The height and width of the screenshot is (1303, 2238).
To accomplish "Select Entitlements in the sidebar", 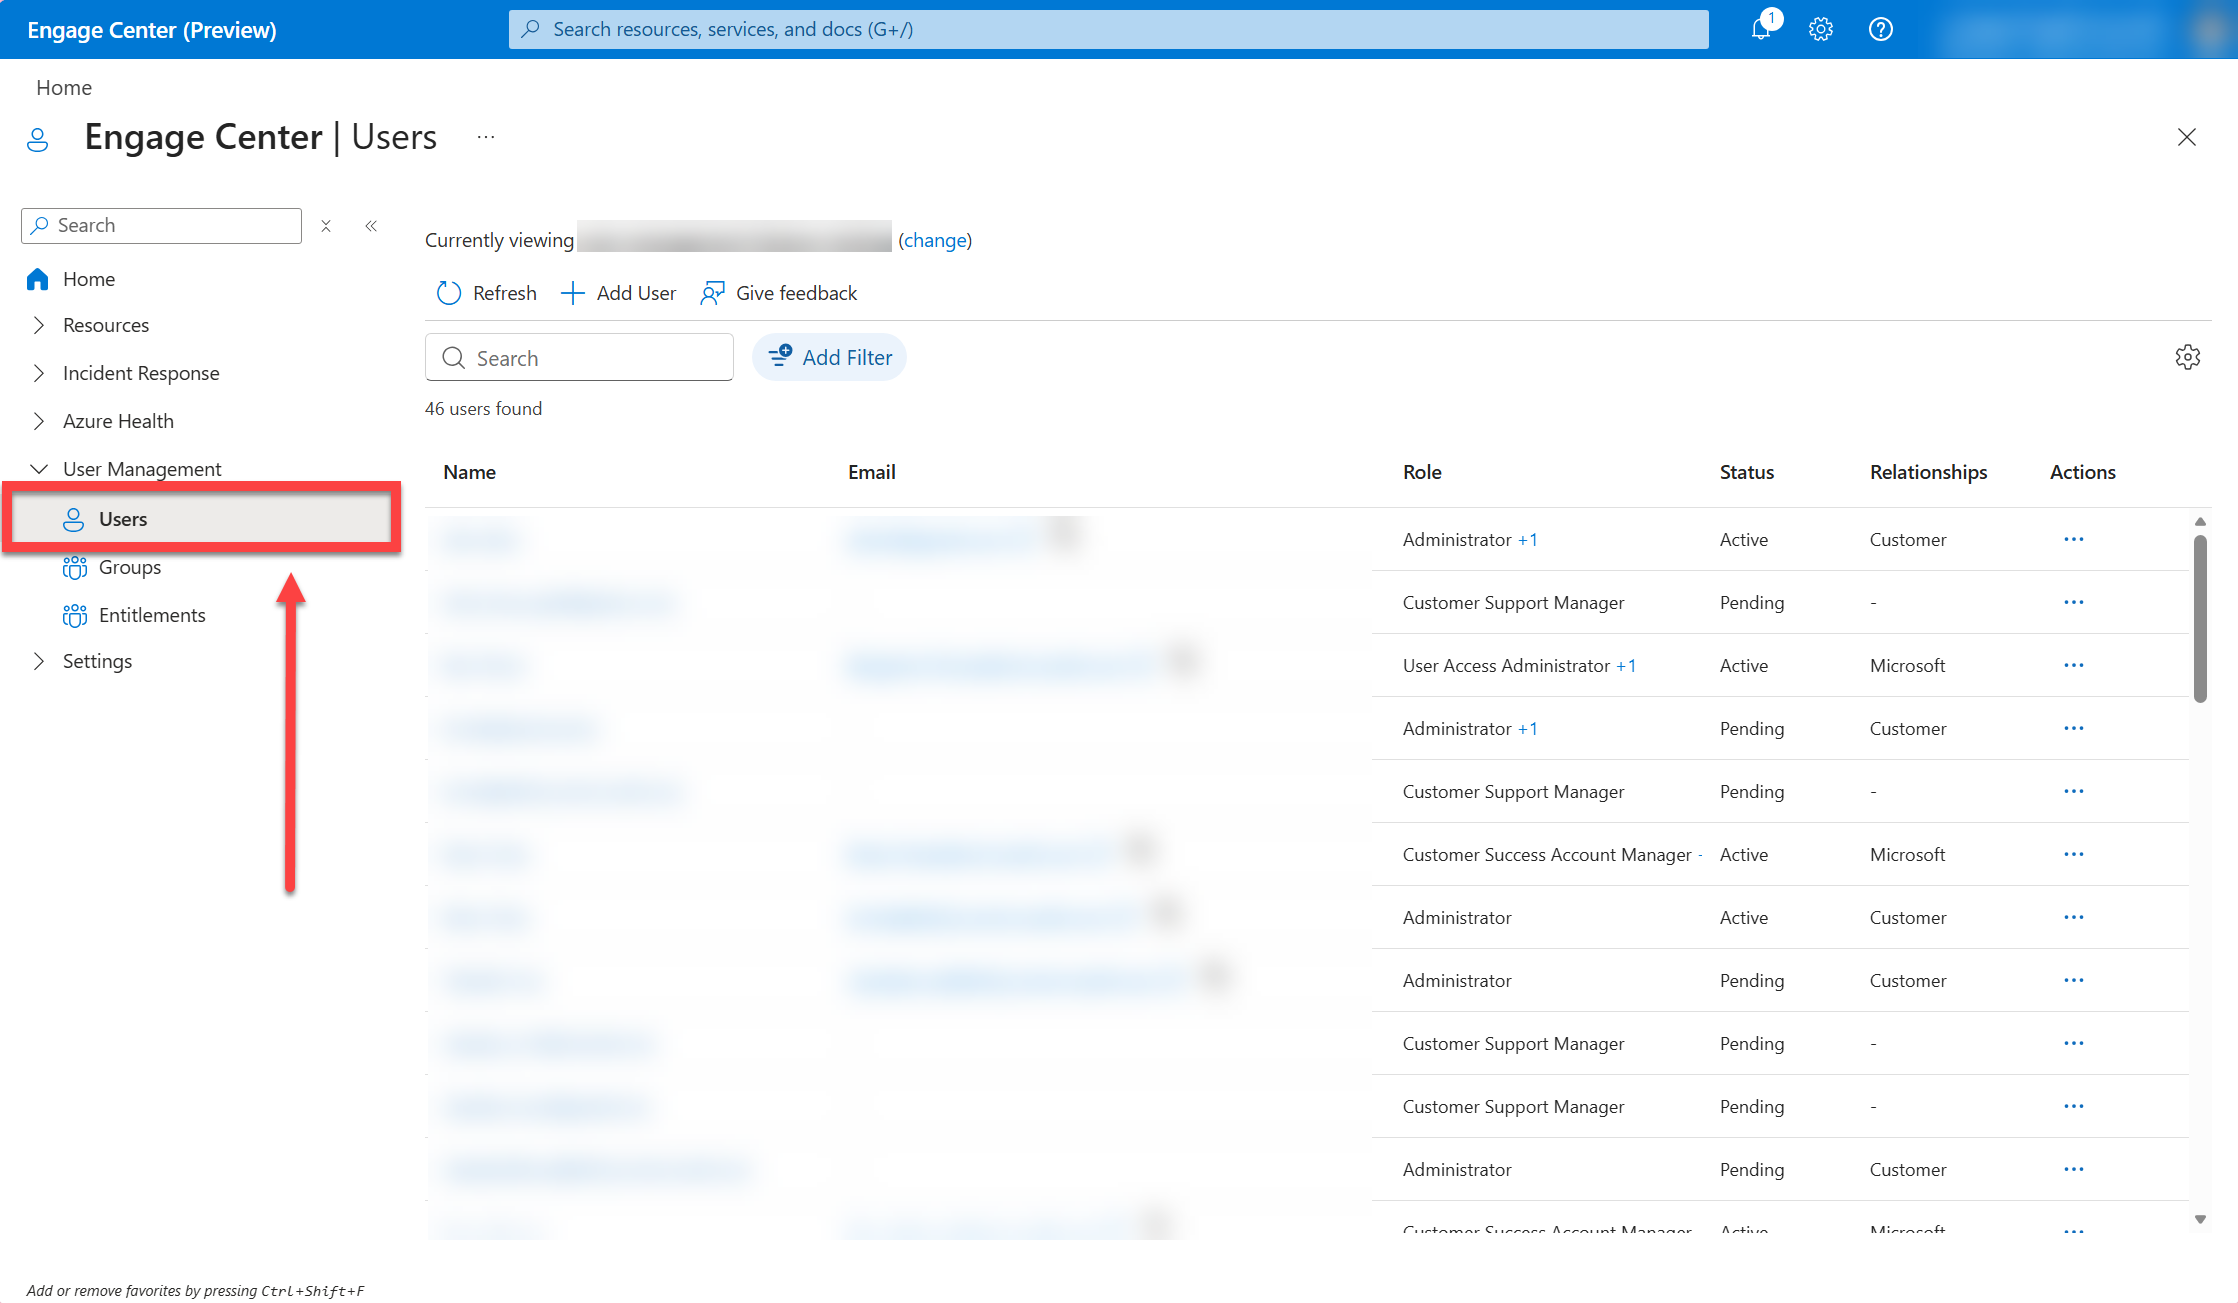I will click(152, 615).
